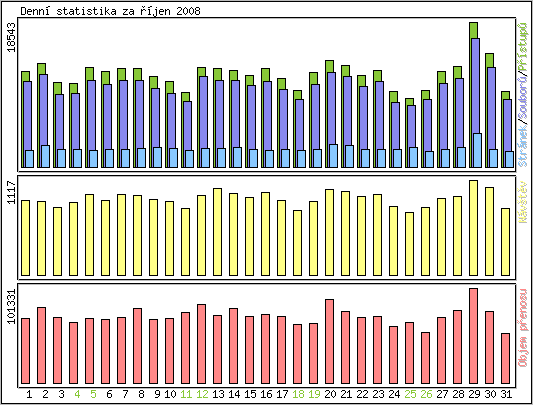
Task: Click the purple files bar for day 29
Action: pos(476,85)
